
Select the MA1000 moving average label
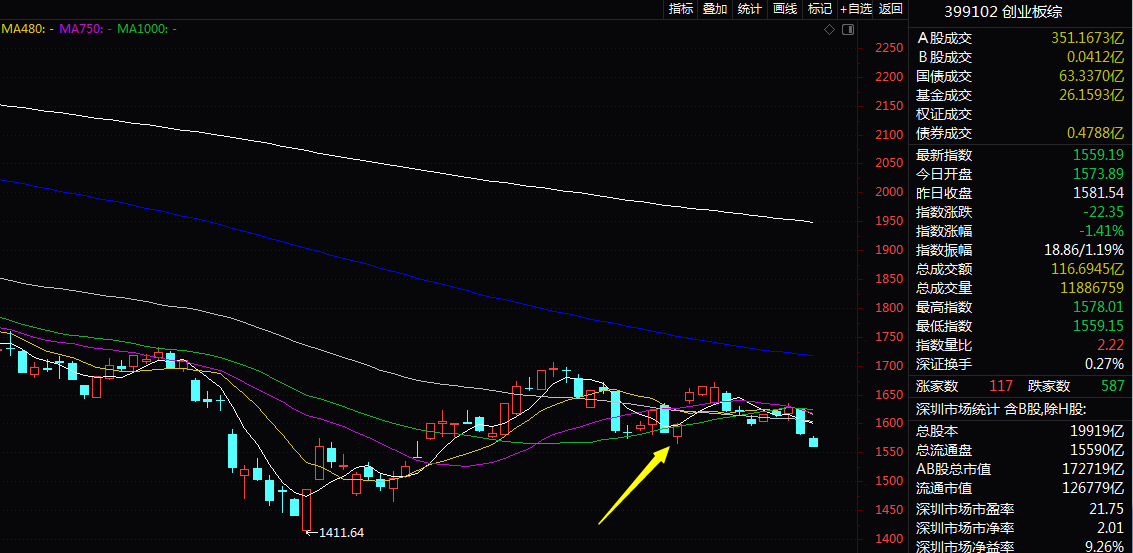coord(147,29)
